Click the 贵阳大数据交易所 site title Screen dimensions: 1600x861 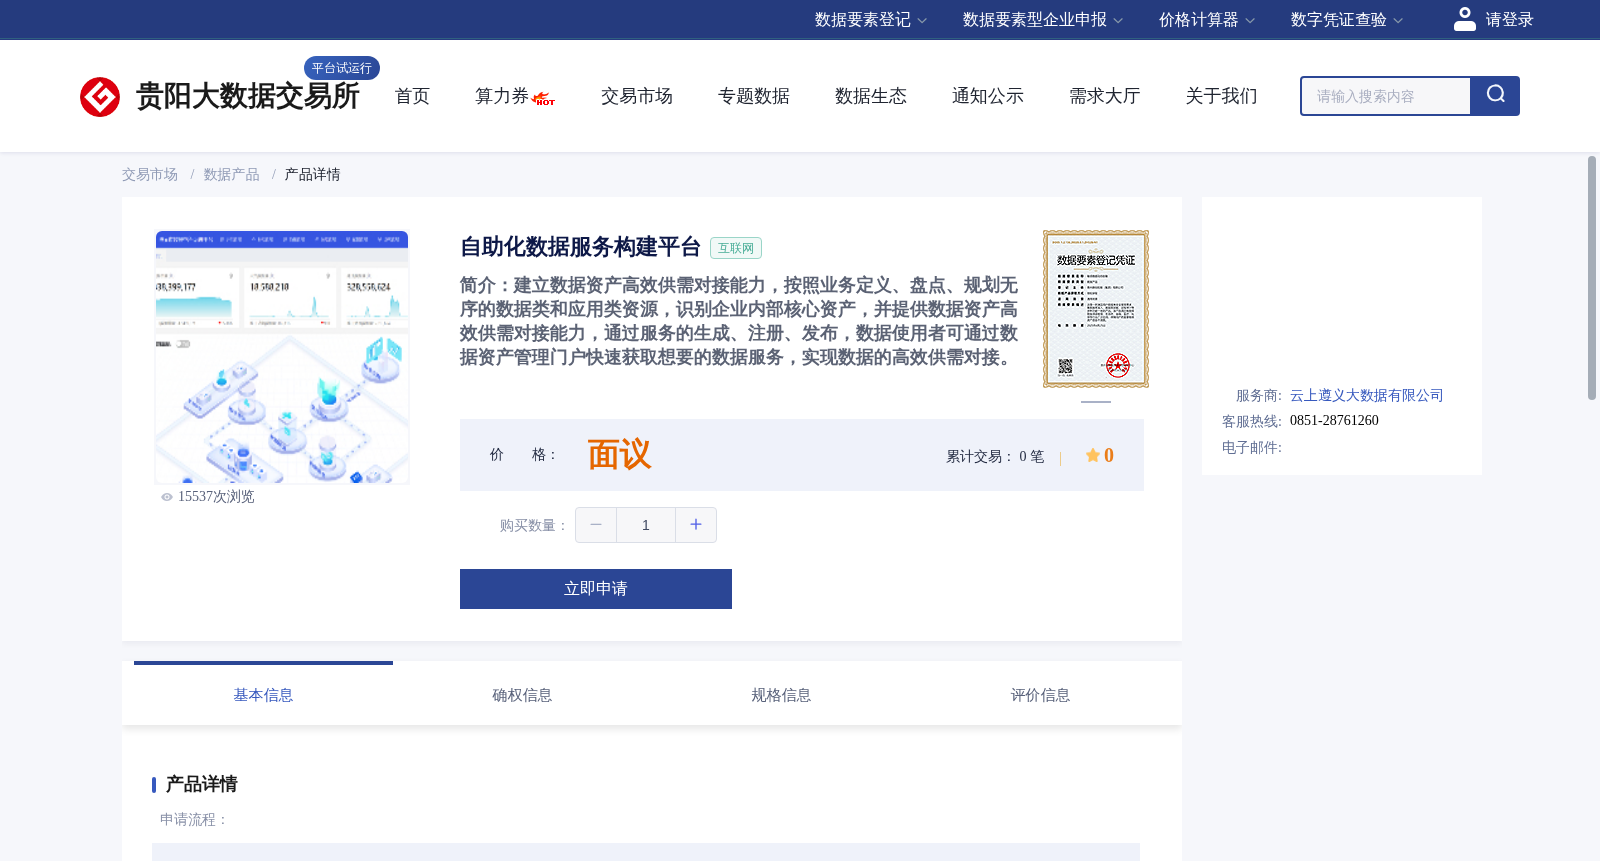(248, 96)
